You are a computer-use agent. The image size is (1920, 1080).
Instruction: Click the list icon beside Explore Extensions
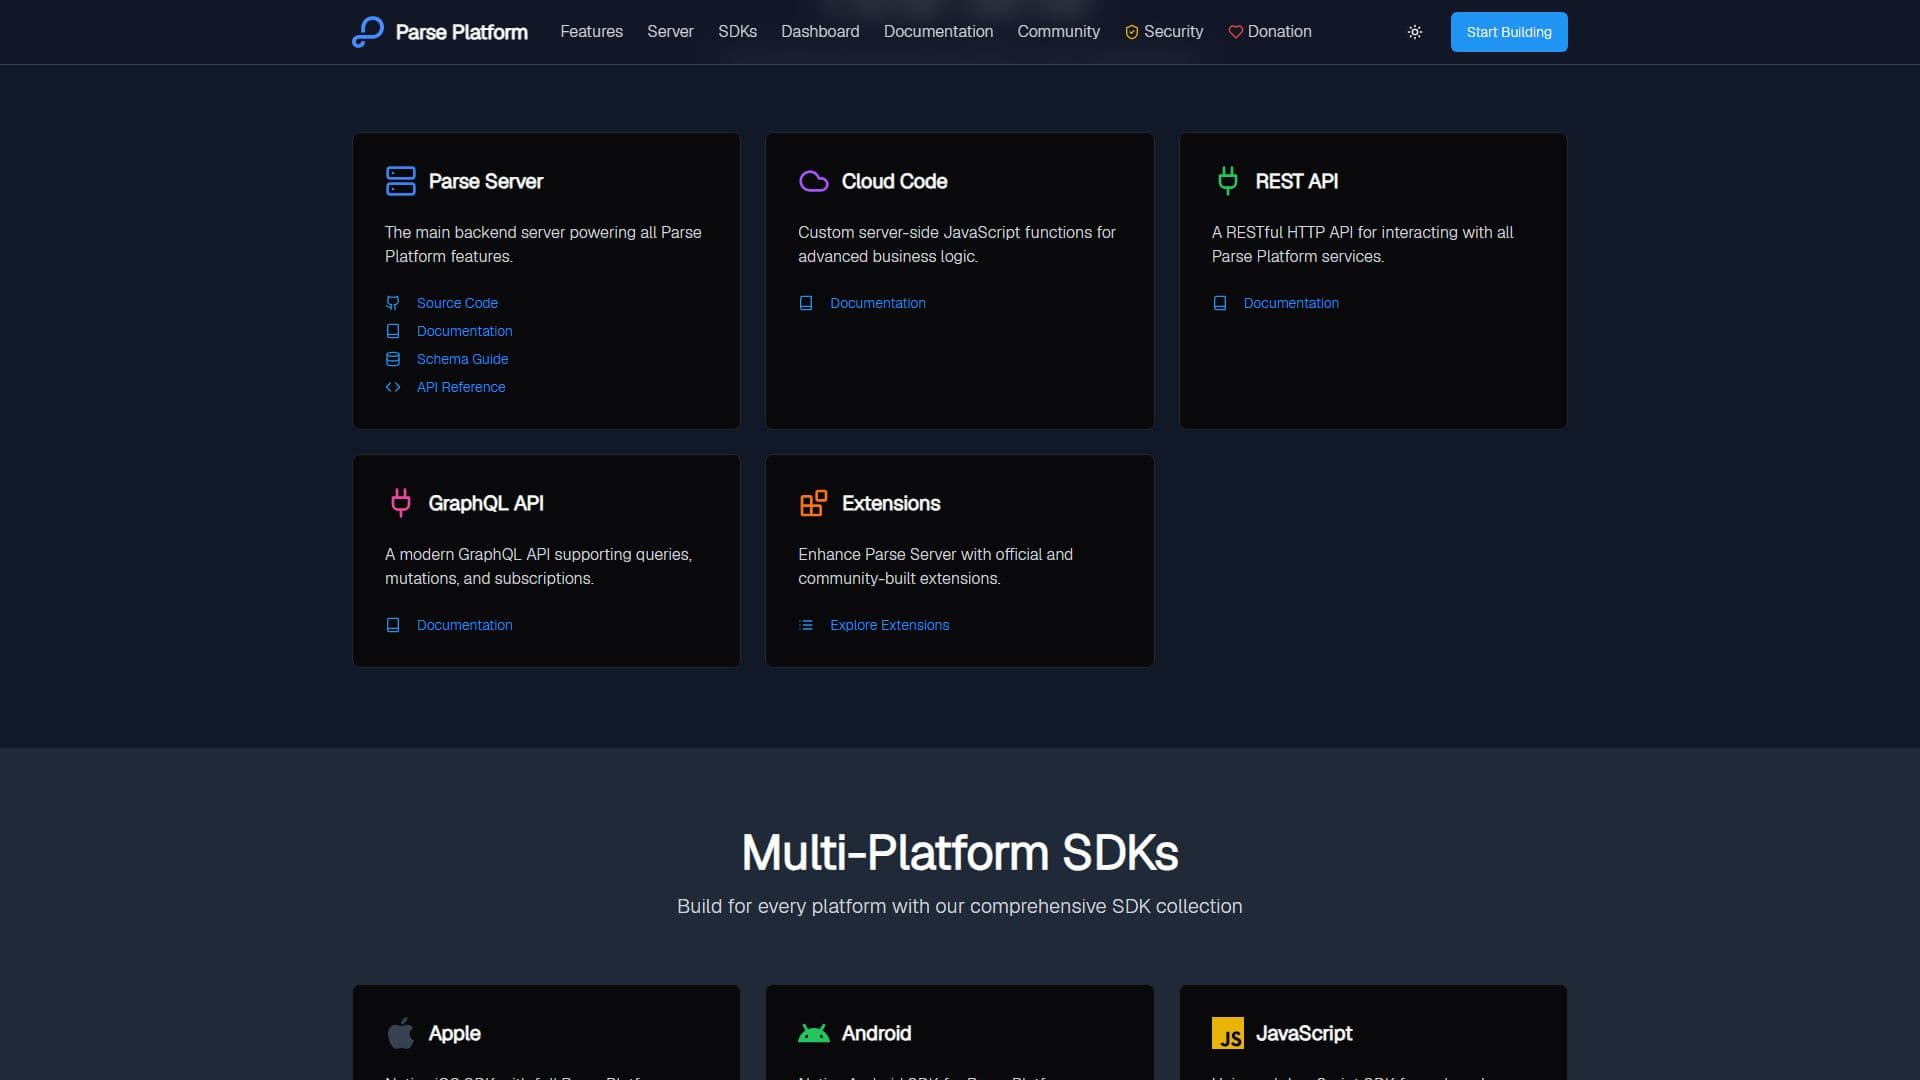pyautogui.click(x=806, y=625)
